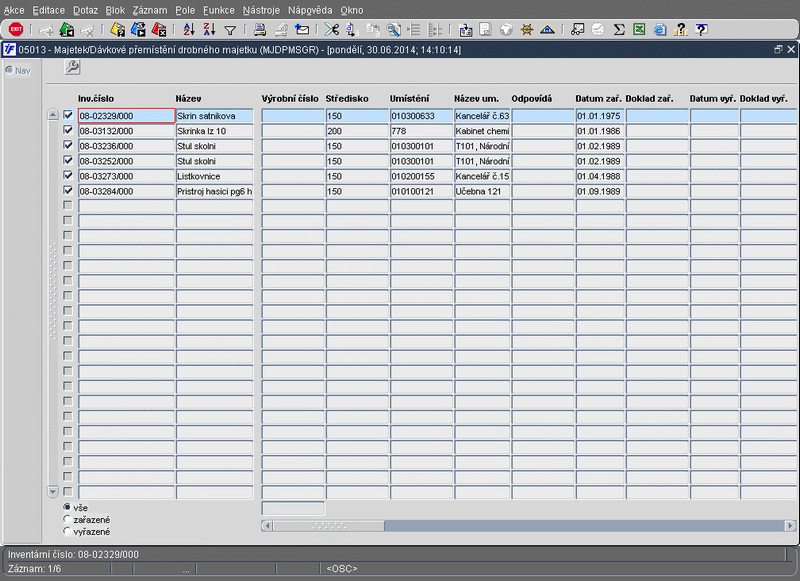Click the red EXIT stop-sign icon
The image size is (800, 581).
pos(16,30)
